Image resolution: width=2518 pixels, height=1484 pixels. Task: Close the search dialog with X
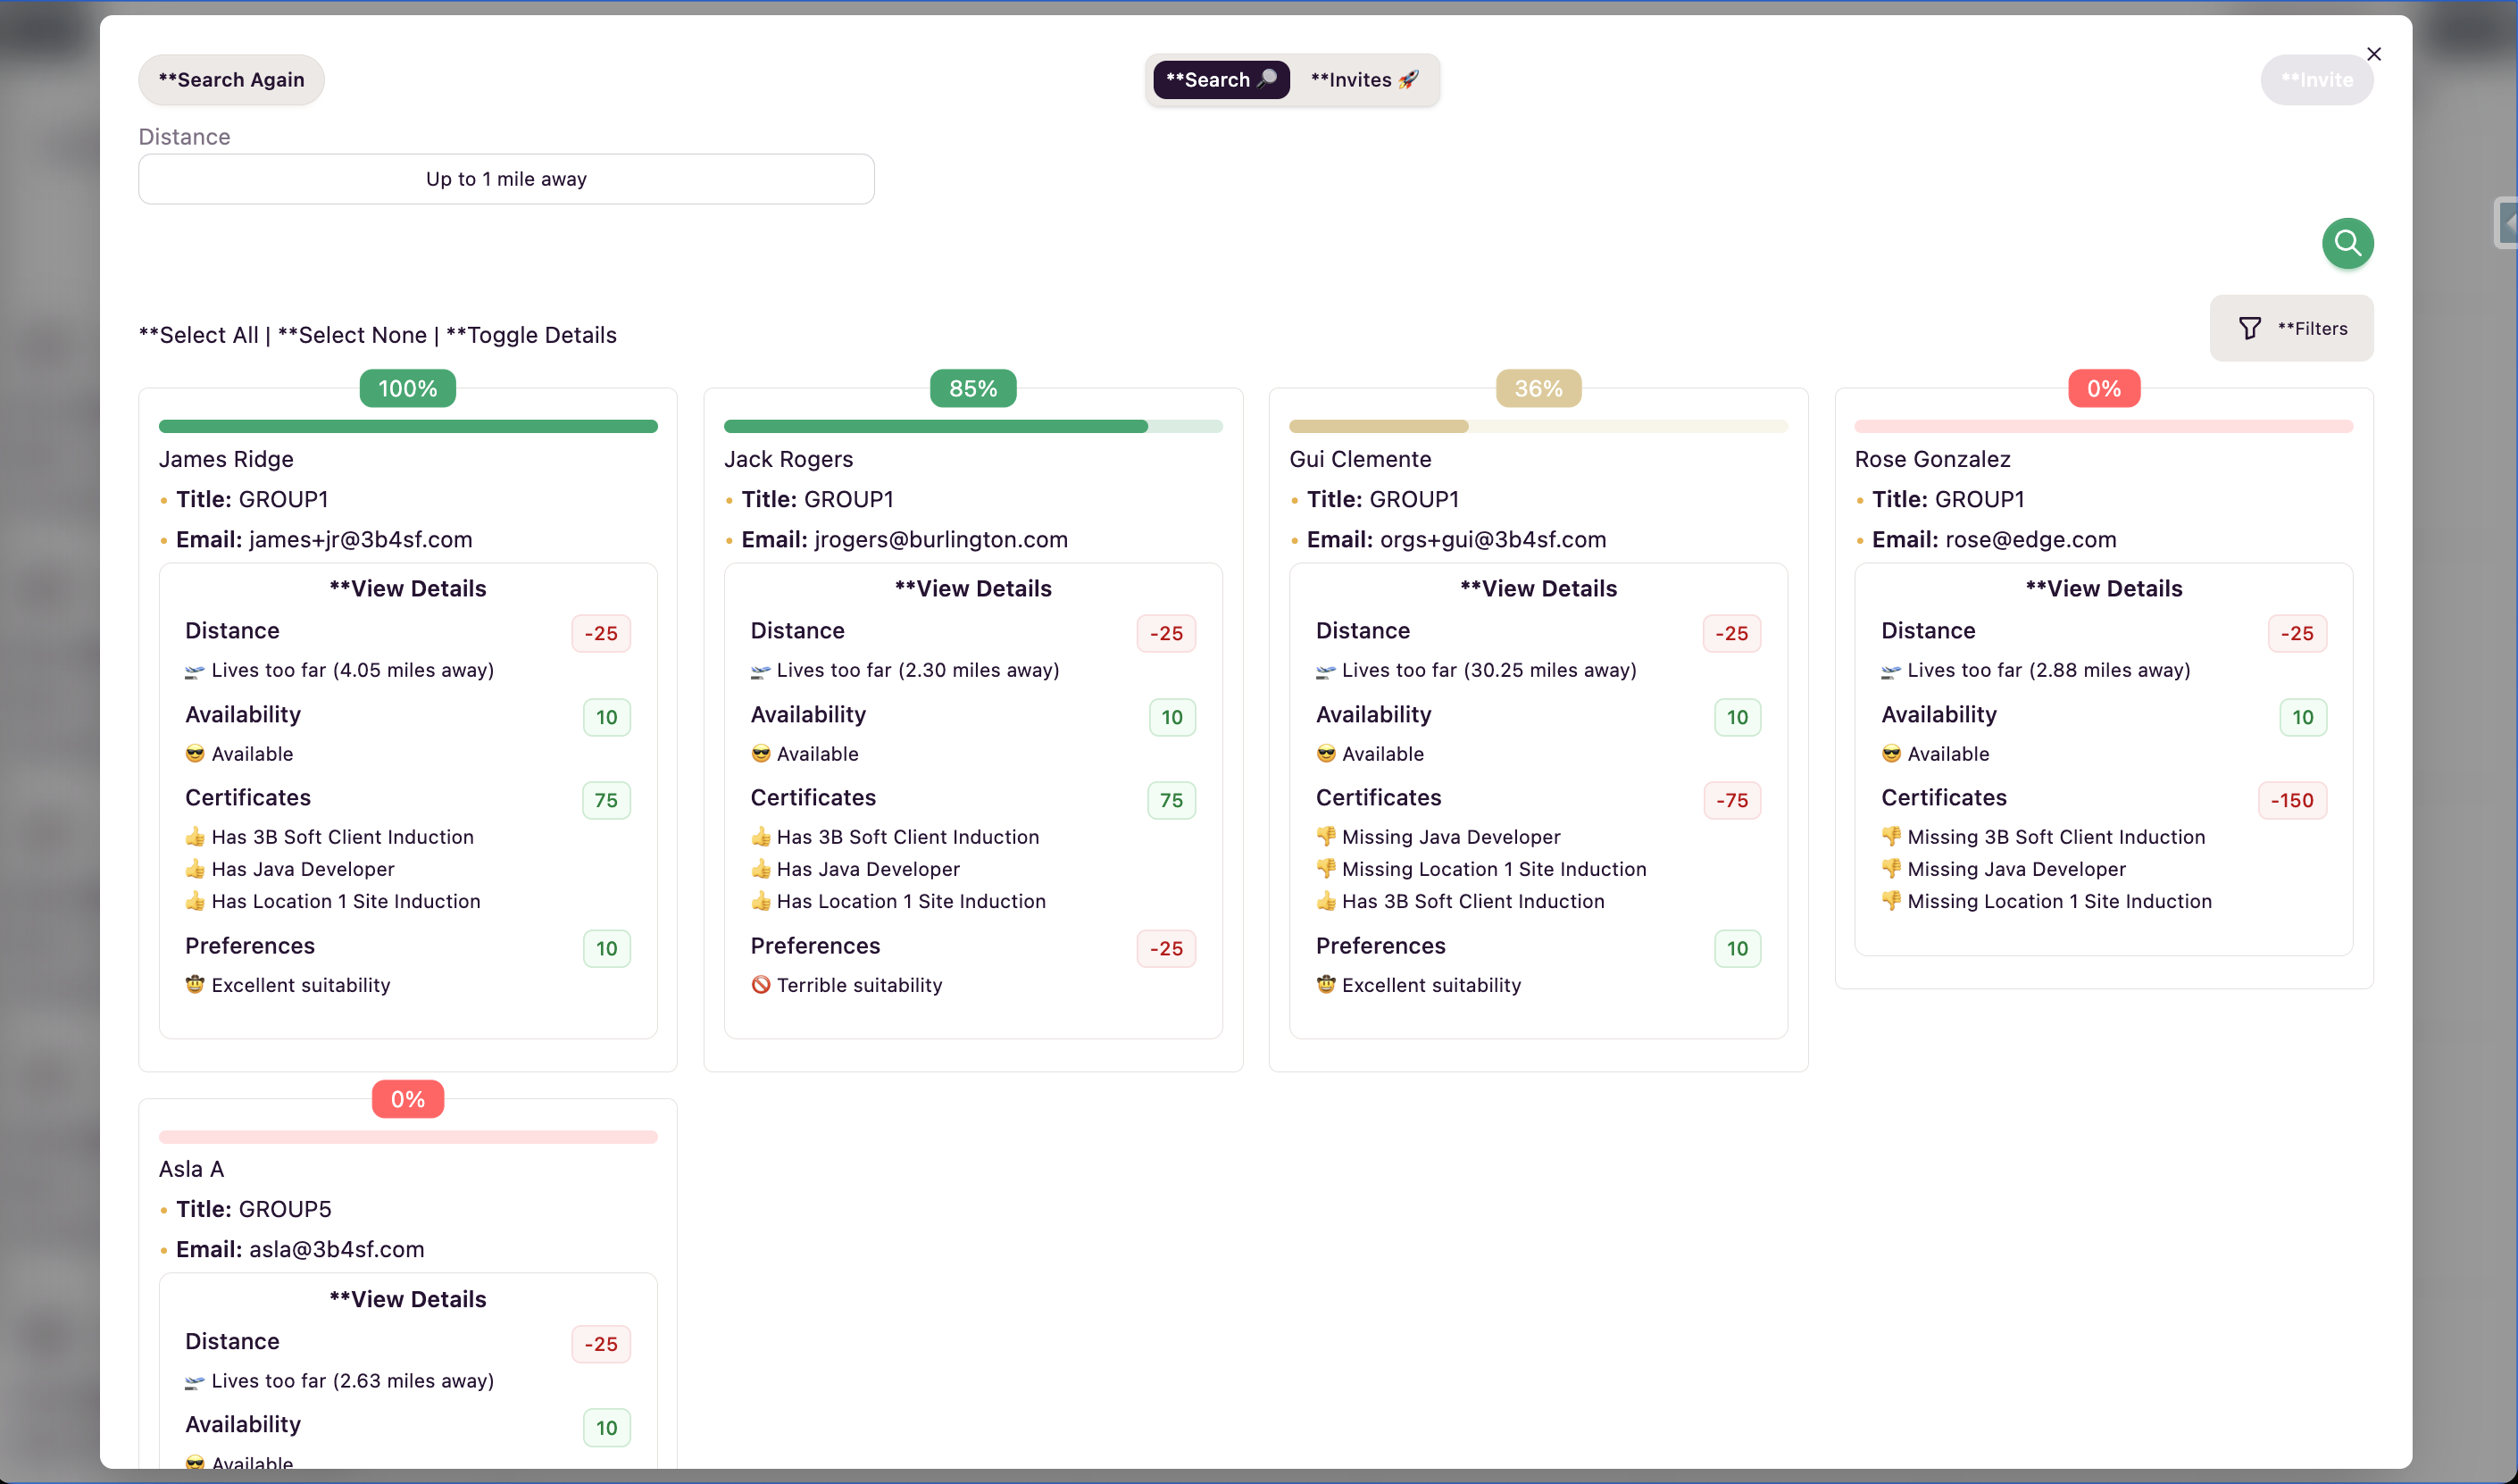pyautogui.click(x=2373, y=54)
